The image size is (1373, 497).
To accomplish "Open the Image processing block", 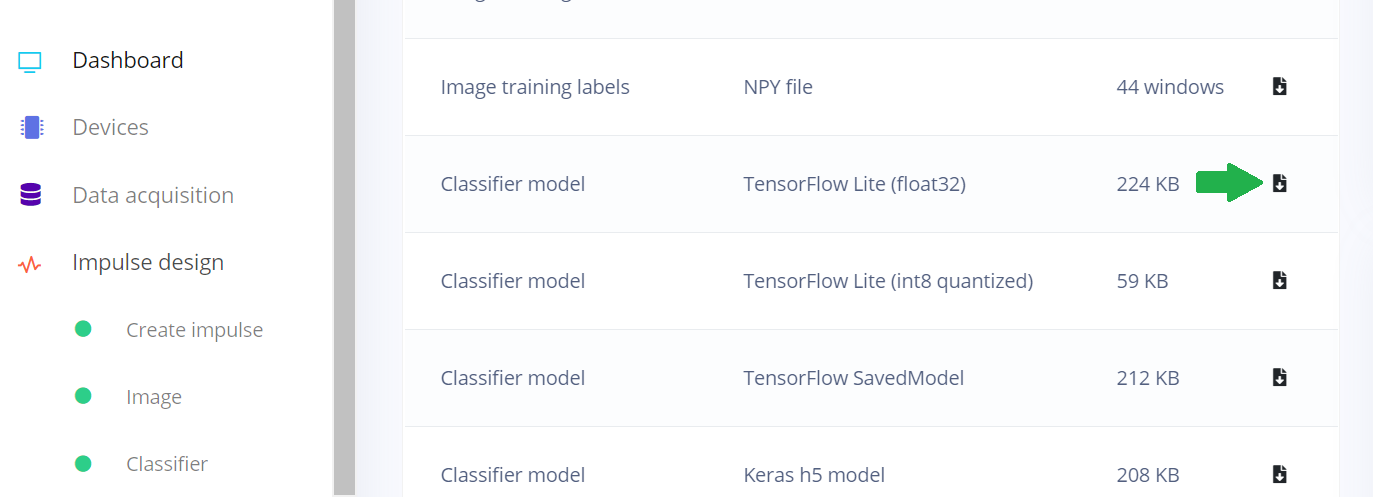I will tap(154, 397).
